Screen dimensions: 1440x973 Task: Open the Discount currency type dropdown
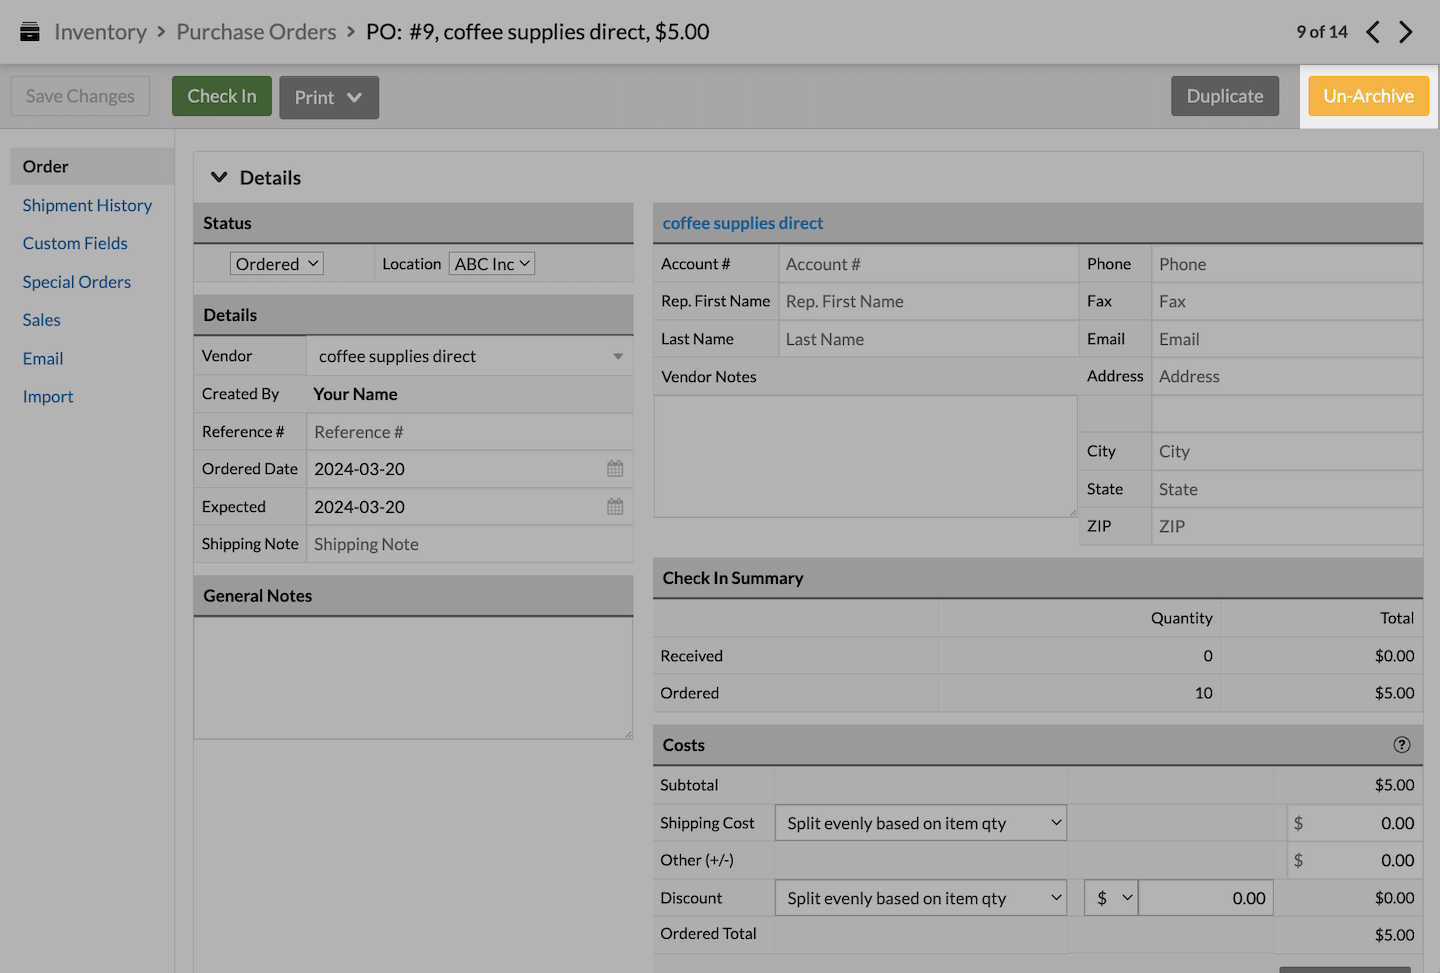point(1111,898)
